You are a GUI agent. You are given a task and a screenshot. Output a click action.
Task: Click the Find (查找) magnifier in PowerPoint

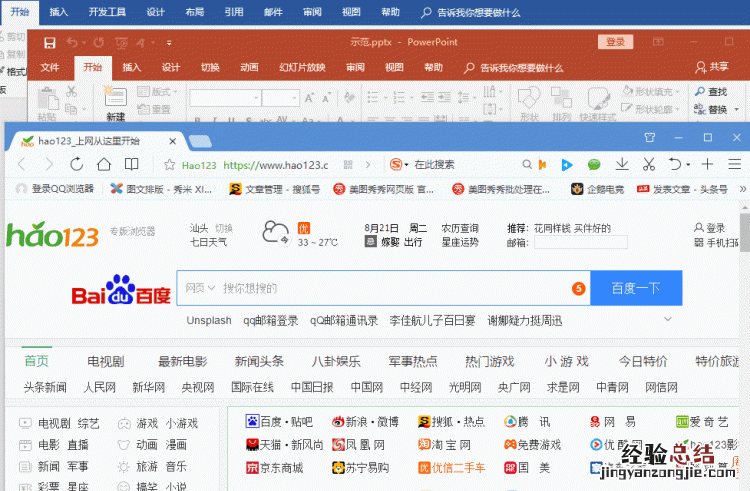(700, 91)
